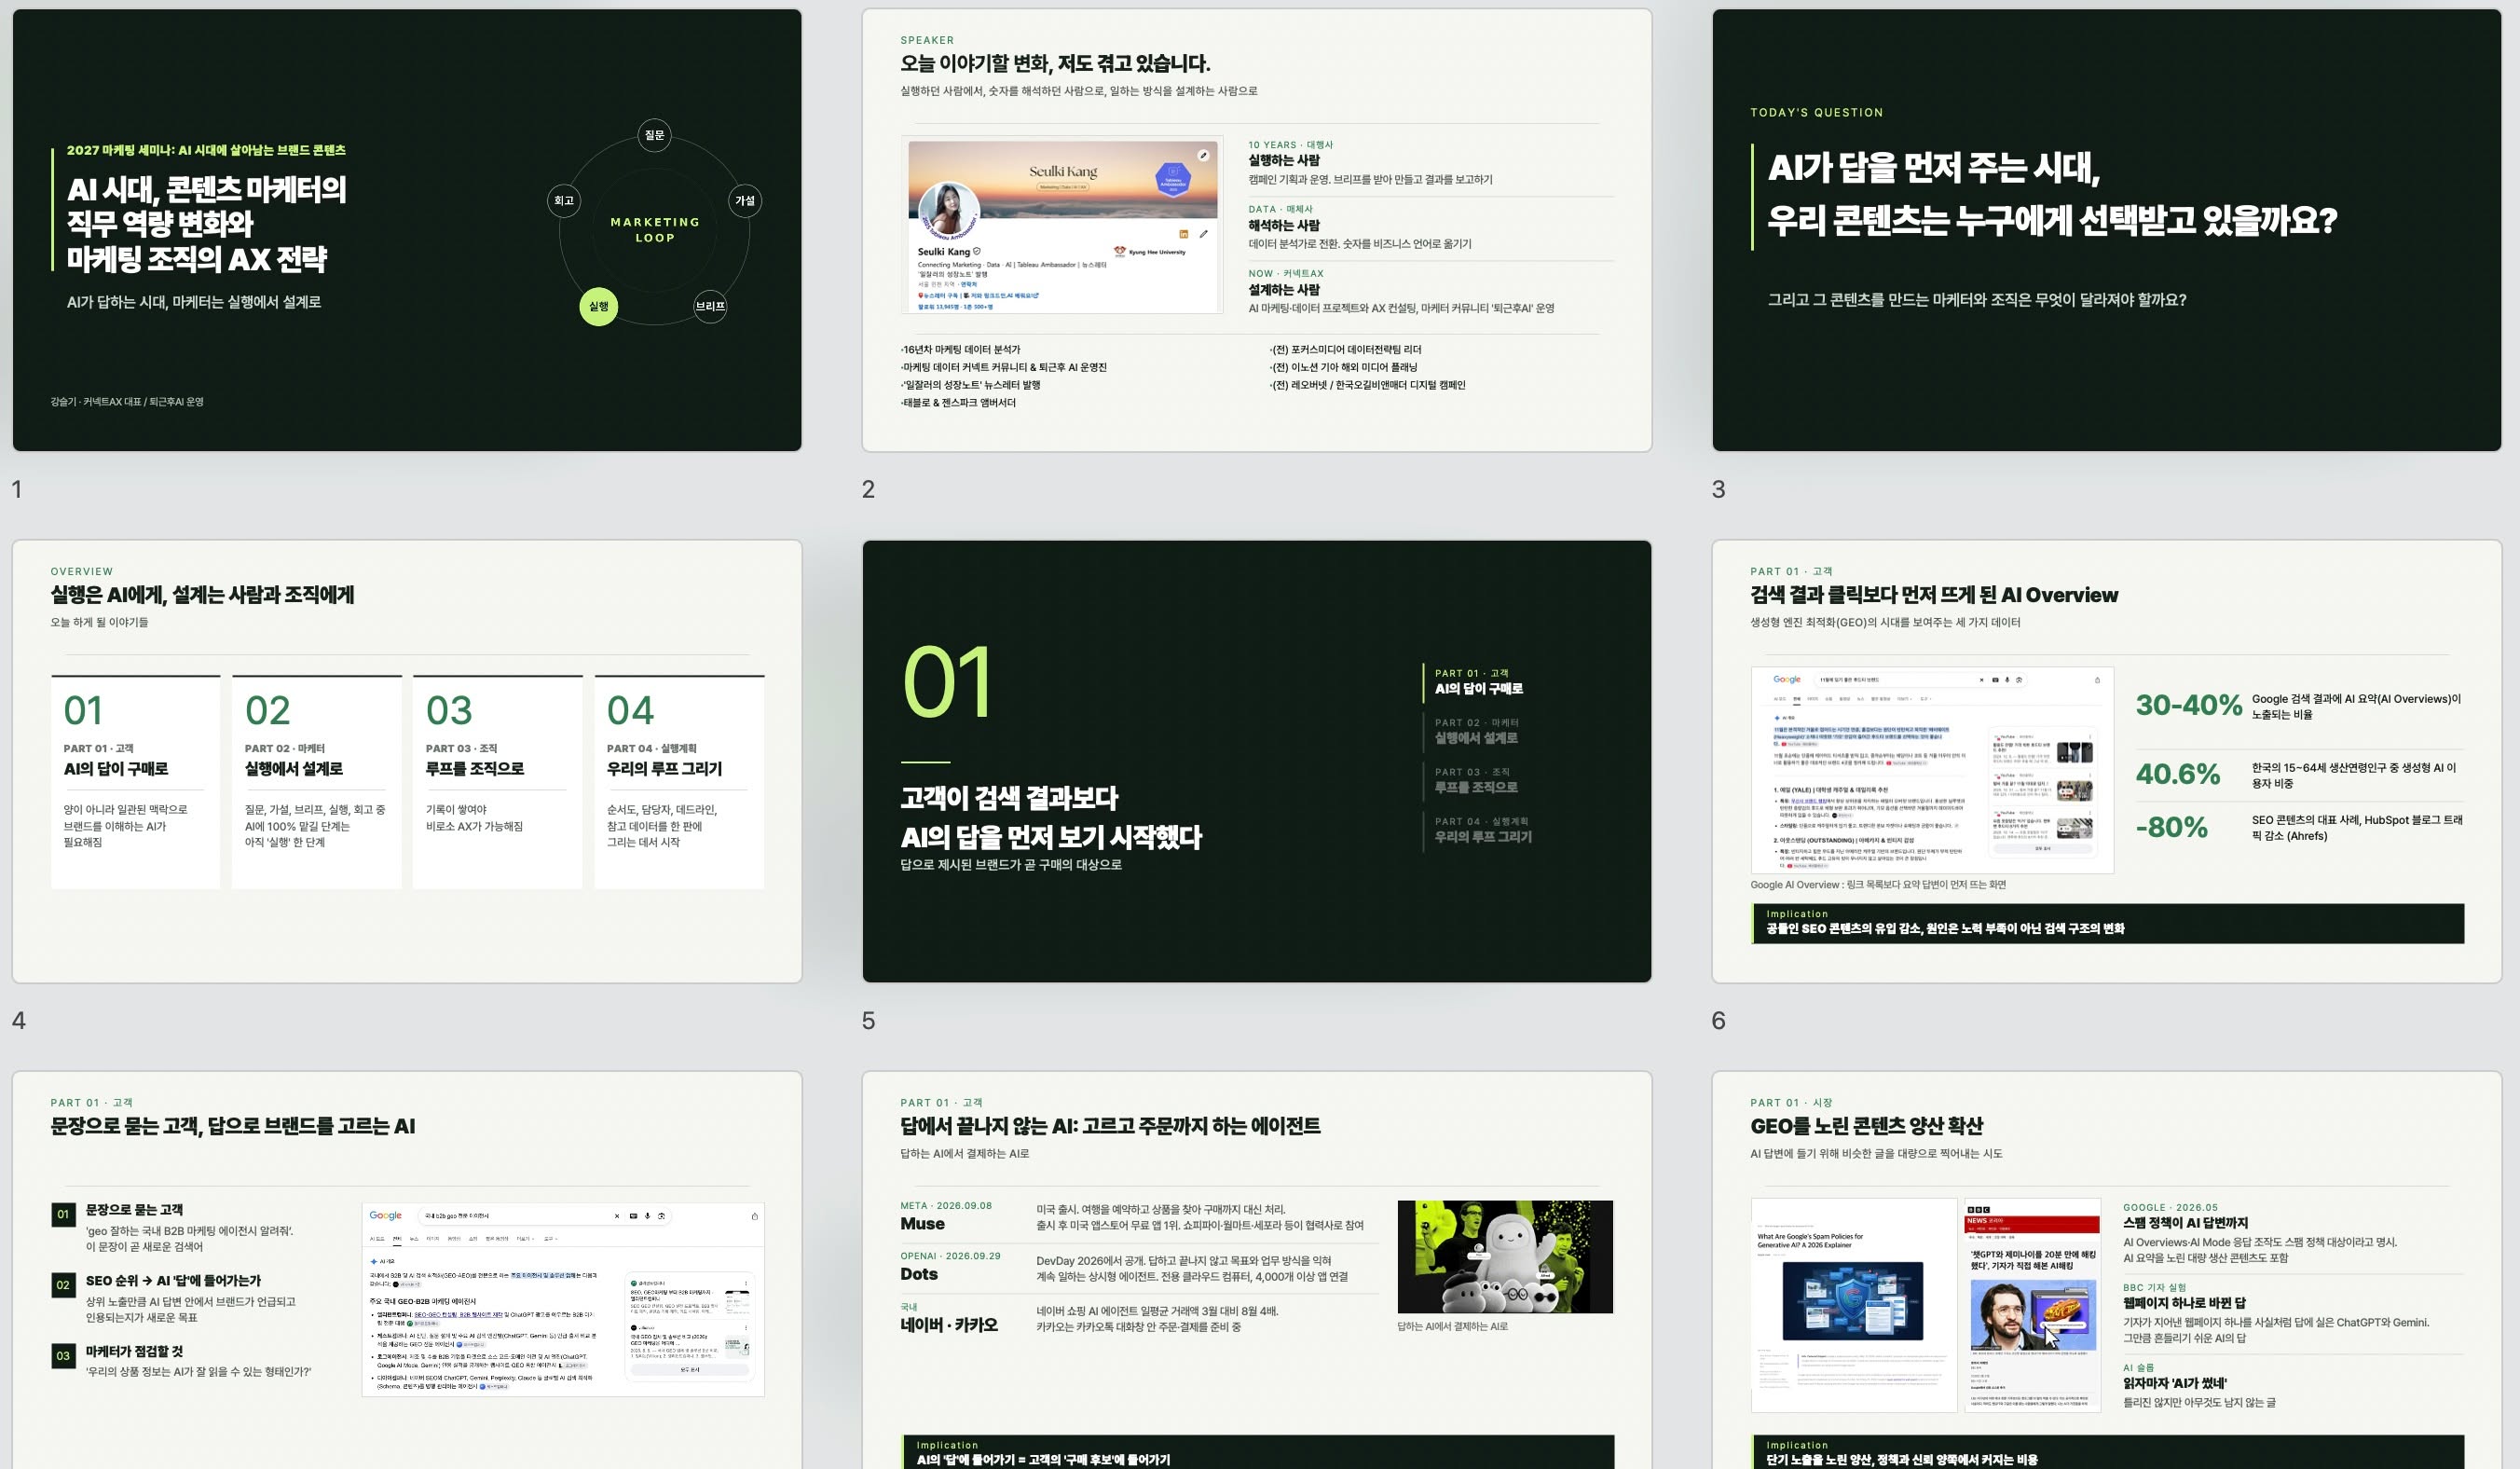2520x1469 pixels.
Task: Click 'PART 02 · 마케터' entry on slide 5
Action: point(1477,731)
